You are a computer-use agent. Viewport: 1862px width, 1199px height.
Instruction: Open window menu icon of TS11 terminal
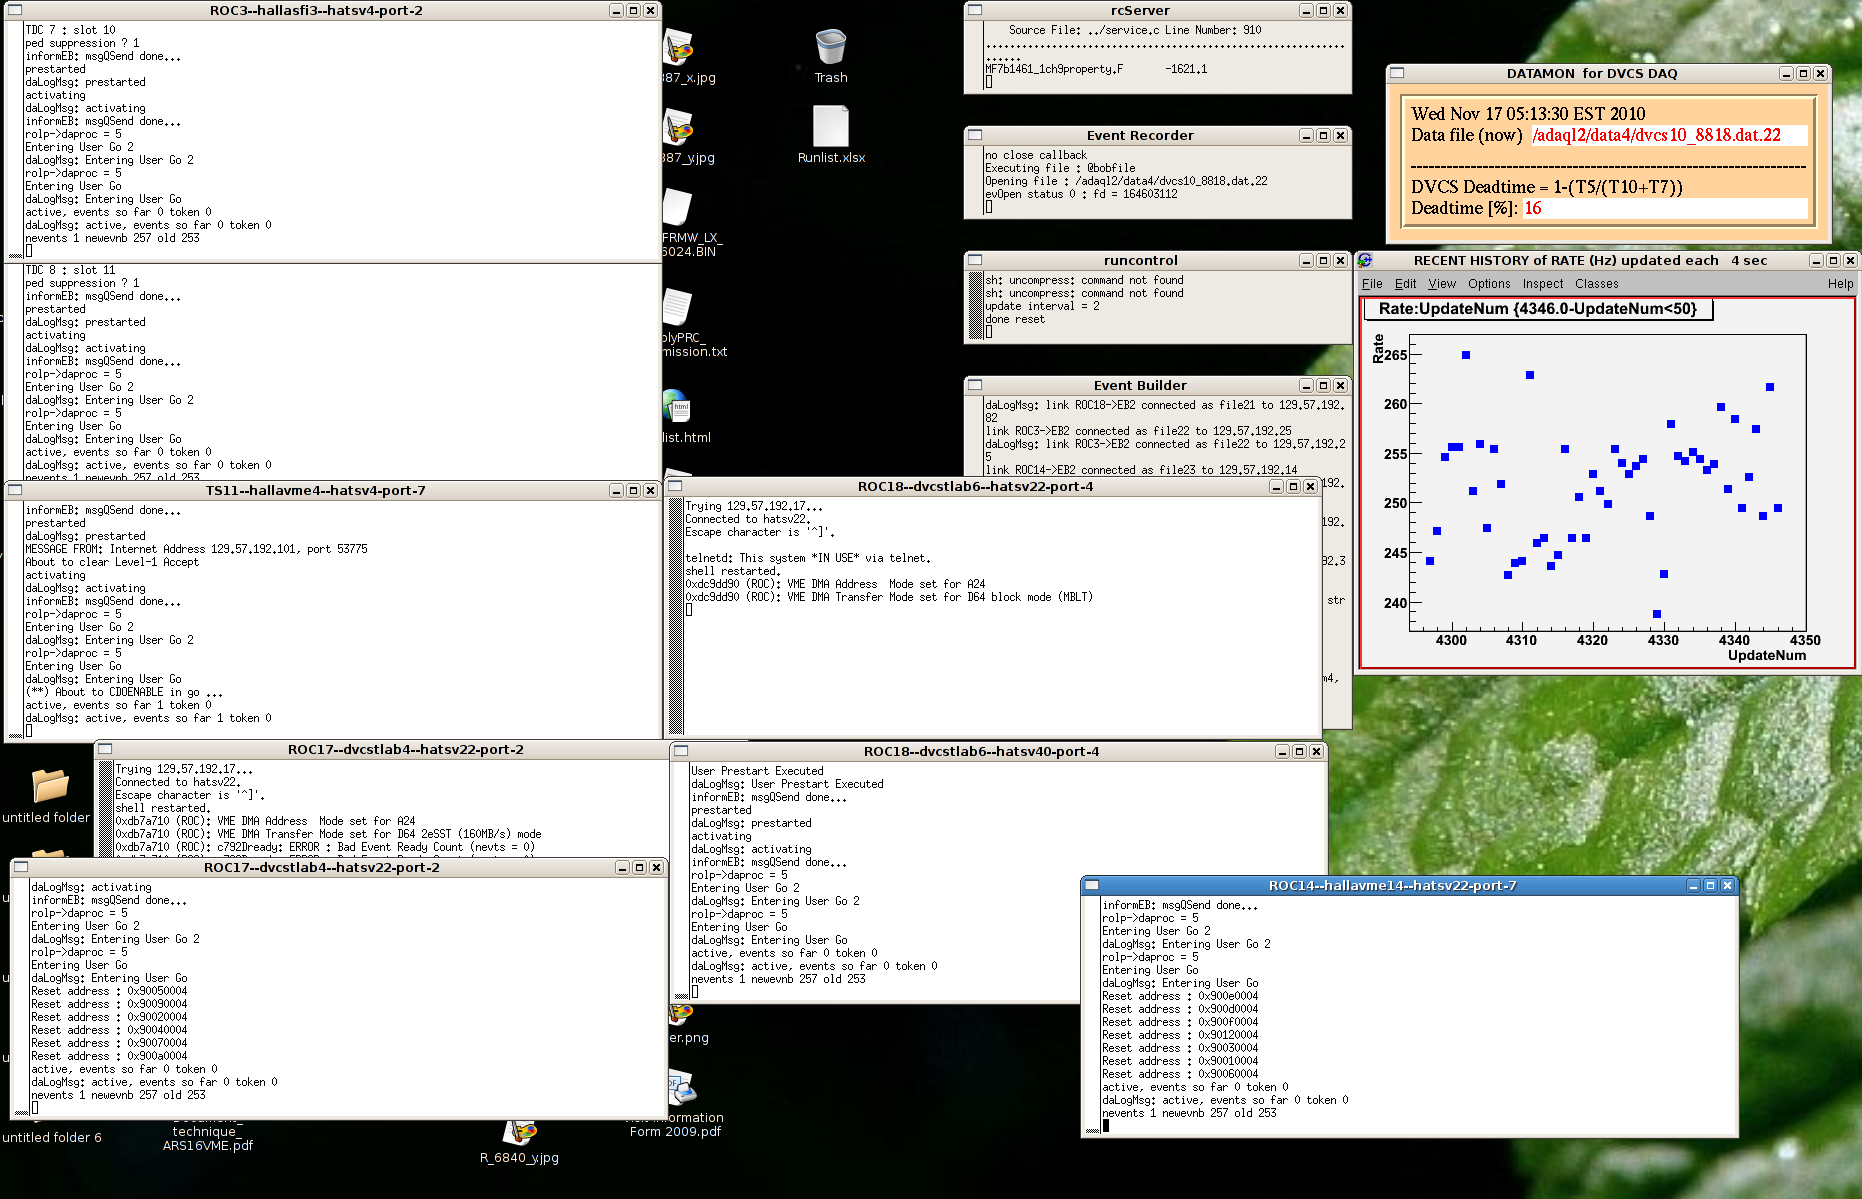tap(16, 490)
